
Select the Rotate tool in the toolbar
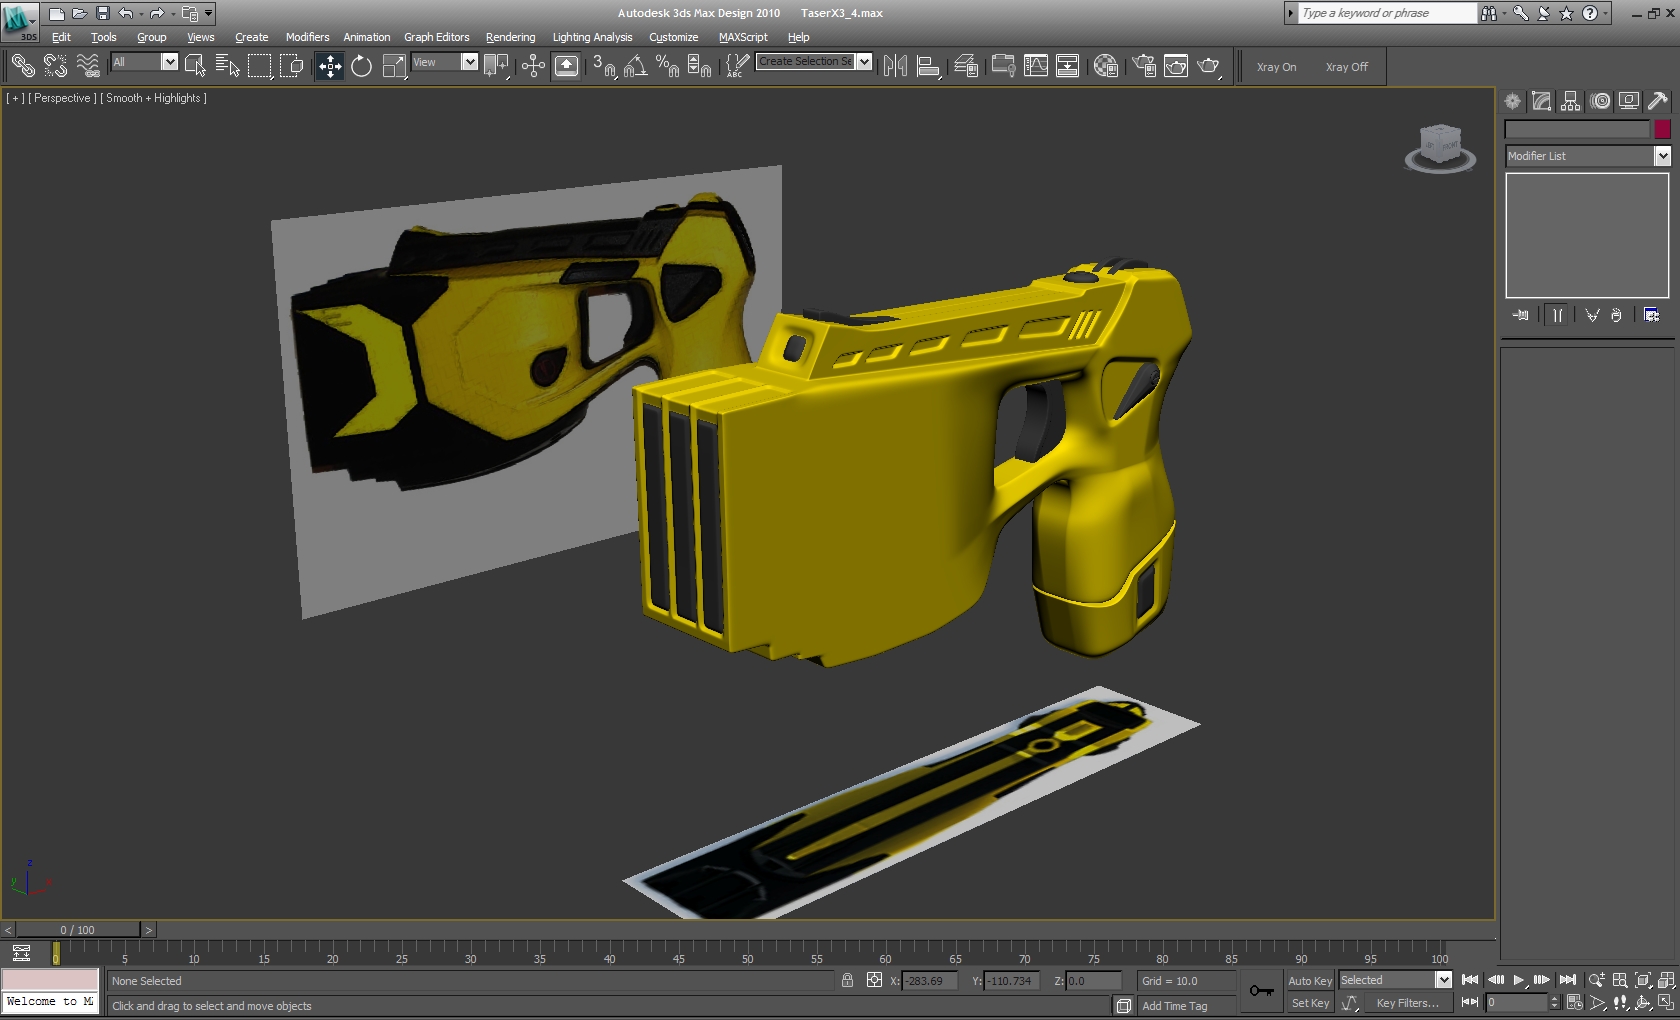tap(361, 67)
